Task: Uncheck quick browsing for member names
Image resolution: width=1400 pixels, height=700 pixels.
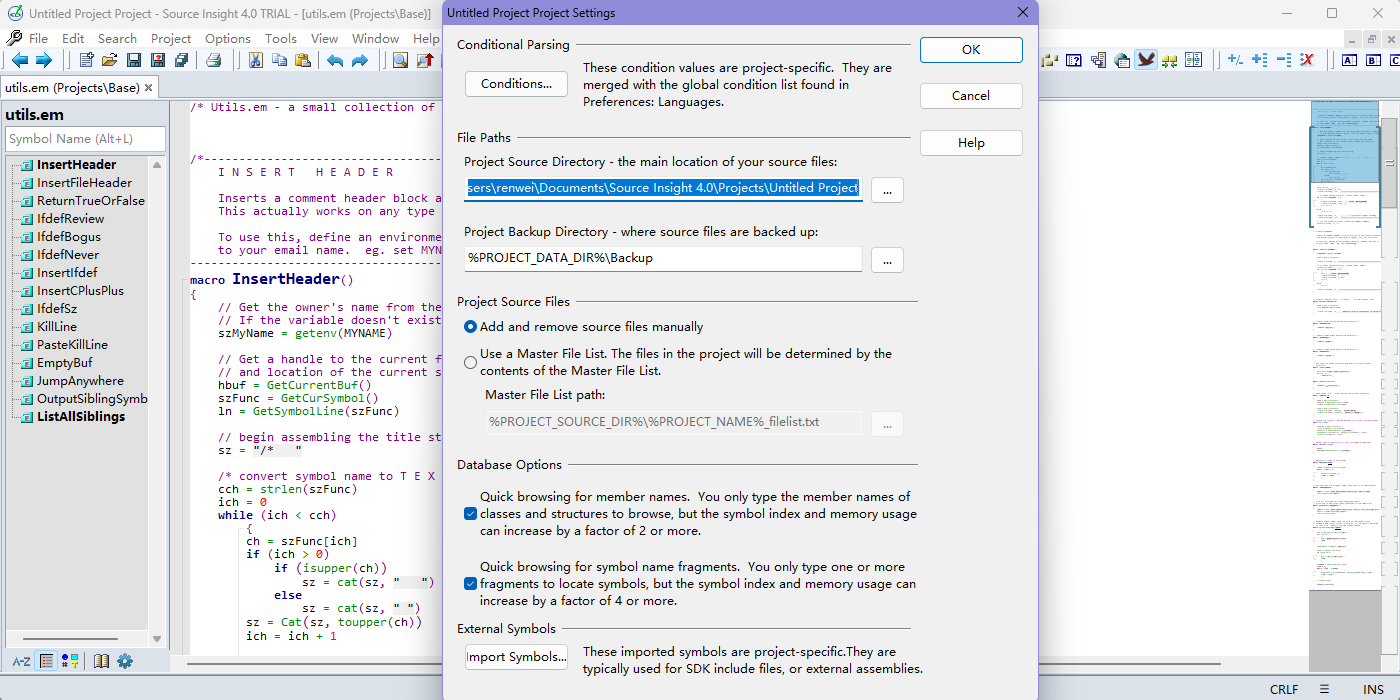Action: pos(470,514)
